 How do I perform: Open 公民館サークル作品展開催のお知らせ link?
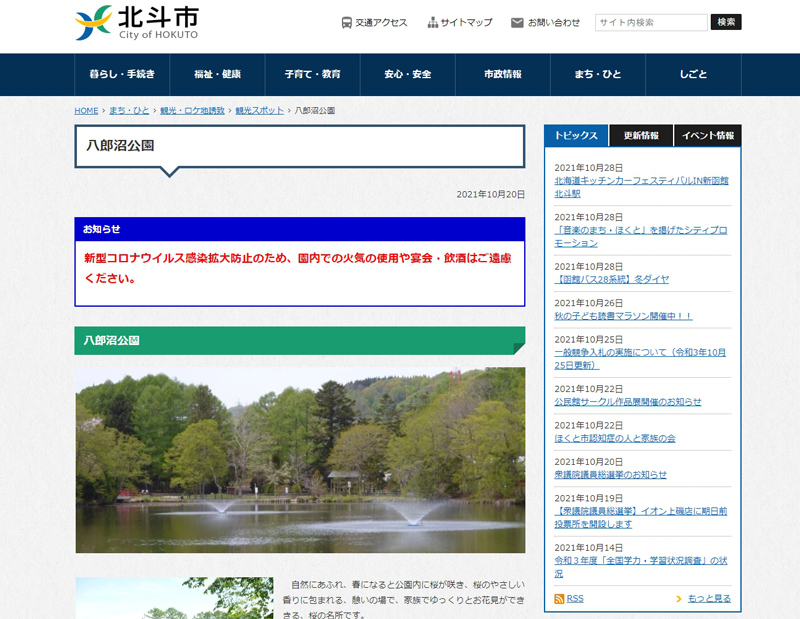tap(628, 402)
